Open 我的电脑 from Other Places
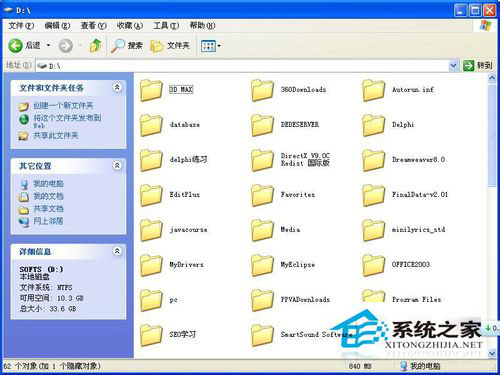The height and width of the screenshot is (375, 500). pyautogui.click(x=48, y=184)
